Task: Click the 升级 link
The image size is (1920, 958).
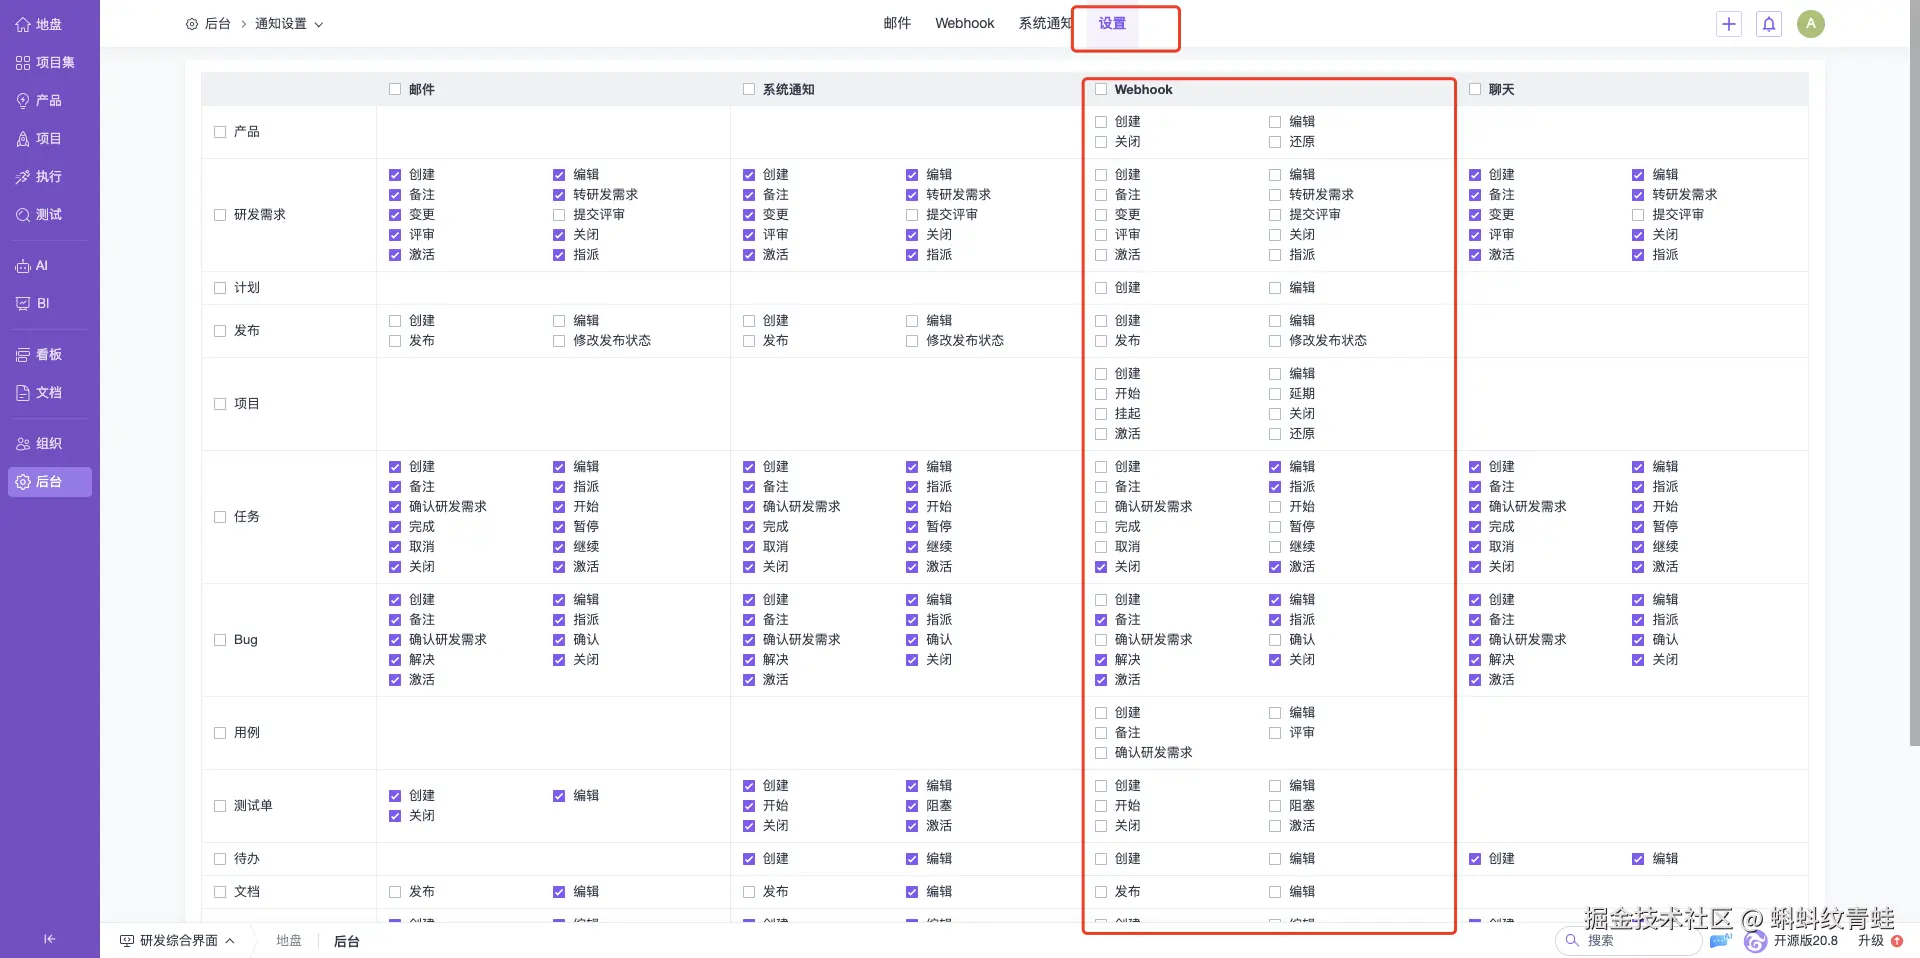Action: pyautogui.click(x=1870, y=941)
